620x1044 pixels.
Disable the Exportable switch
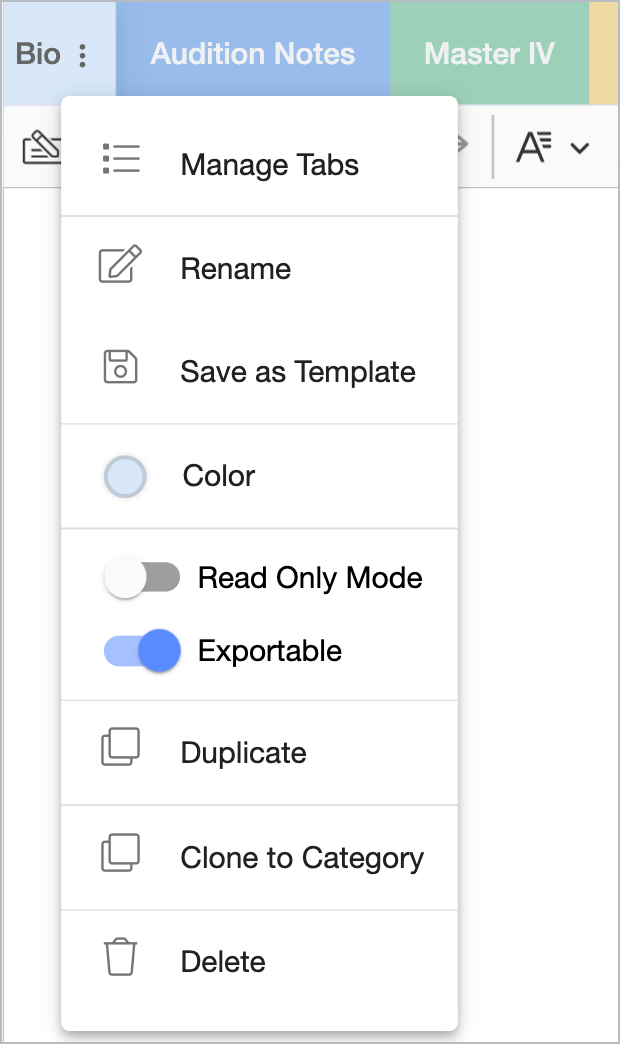click(142, 651)
